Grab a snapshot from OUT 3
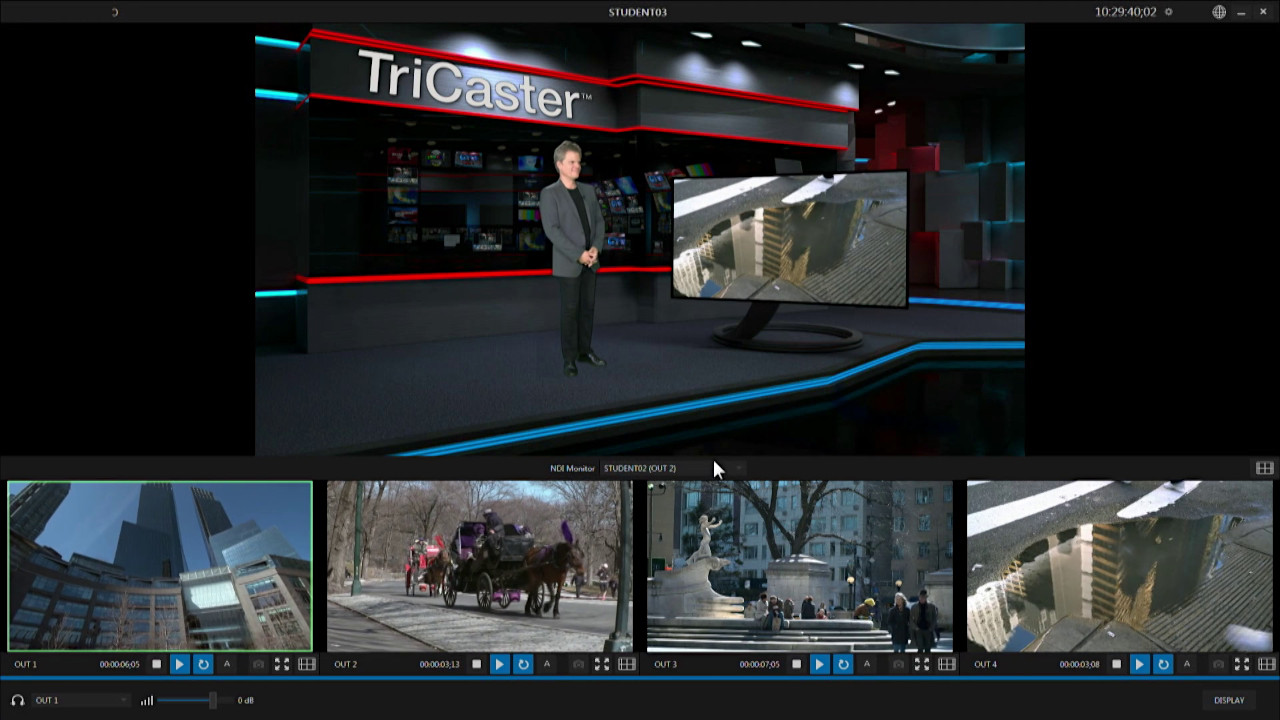1280x720 pixels. tap(898, 664)
